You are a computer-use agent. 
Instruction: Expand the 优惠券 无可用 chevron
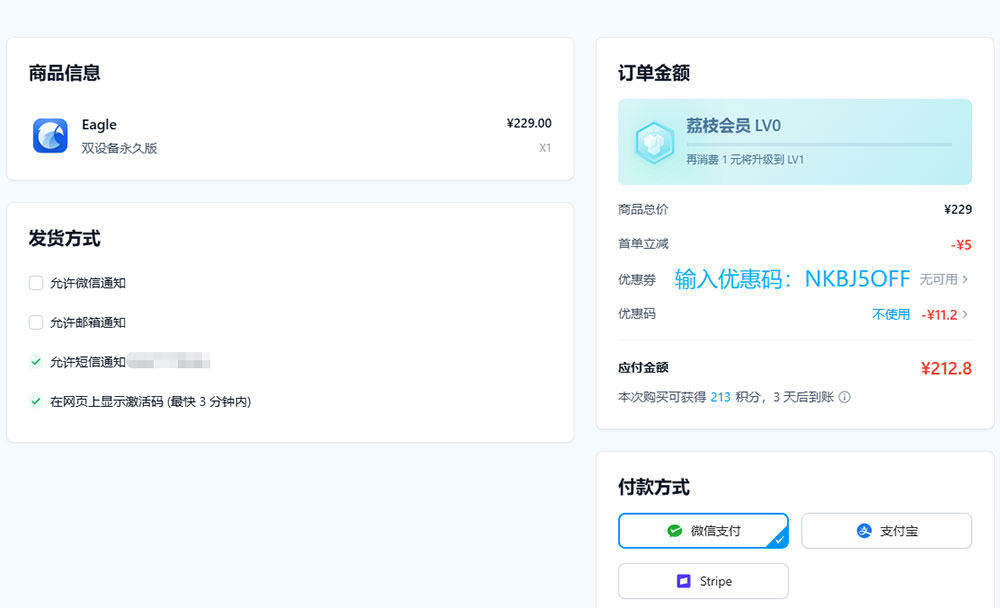point(965,279)
